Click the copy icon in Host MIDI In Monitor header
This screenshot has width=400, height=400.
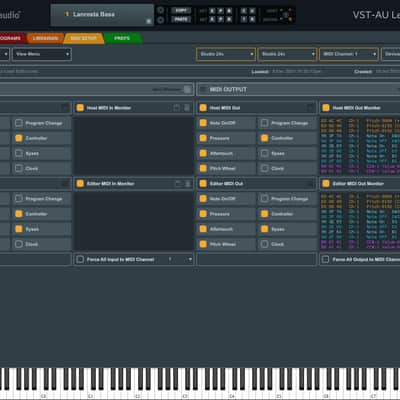177,108
